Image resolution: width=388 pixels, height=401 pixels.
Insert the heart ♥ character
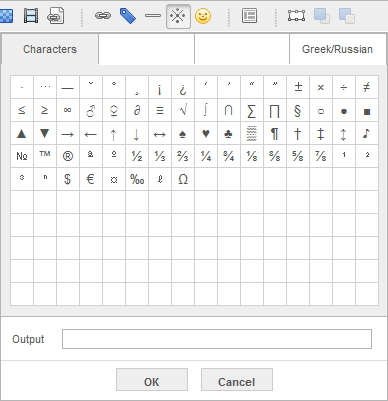click(206, 133)
